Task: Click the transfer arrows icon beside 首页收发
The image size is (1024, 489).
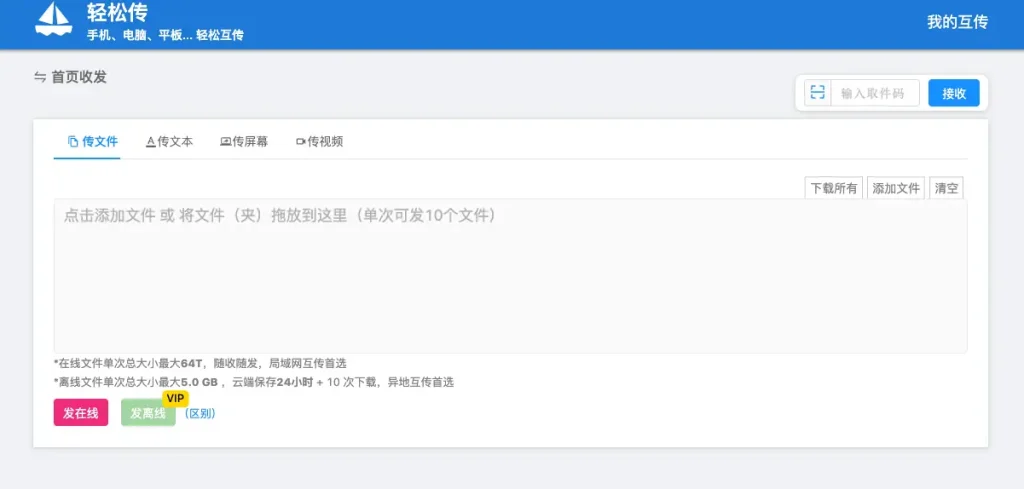Action: tap(40, 78)
